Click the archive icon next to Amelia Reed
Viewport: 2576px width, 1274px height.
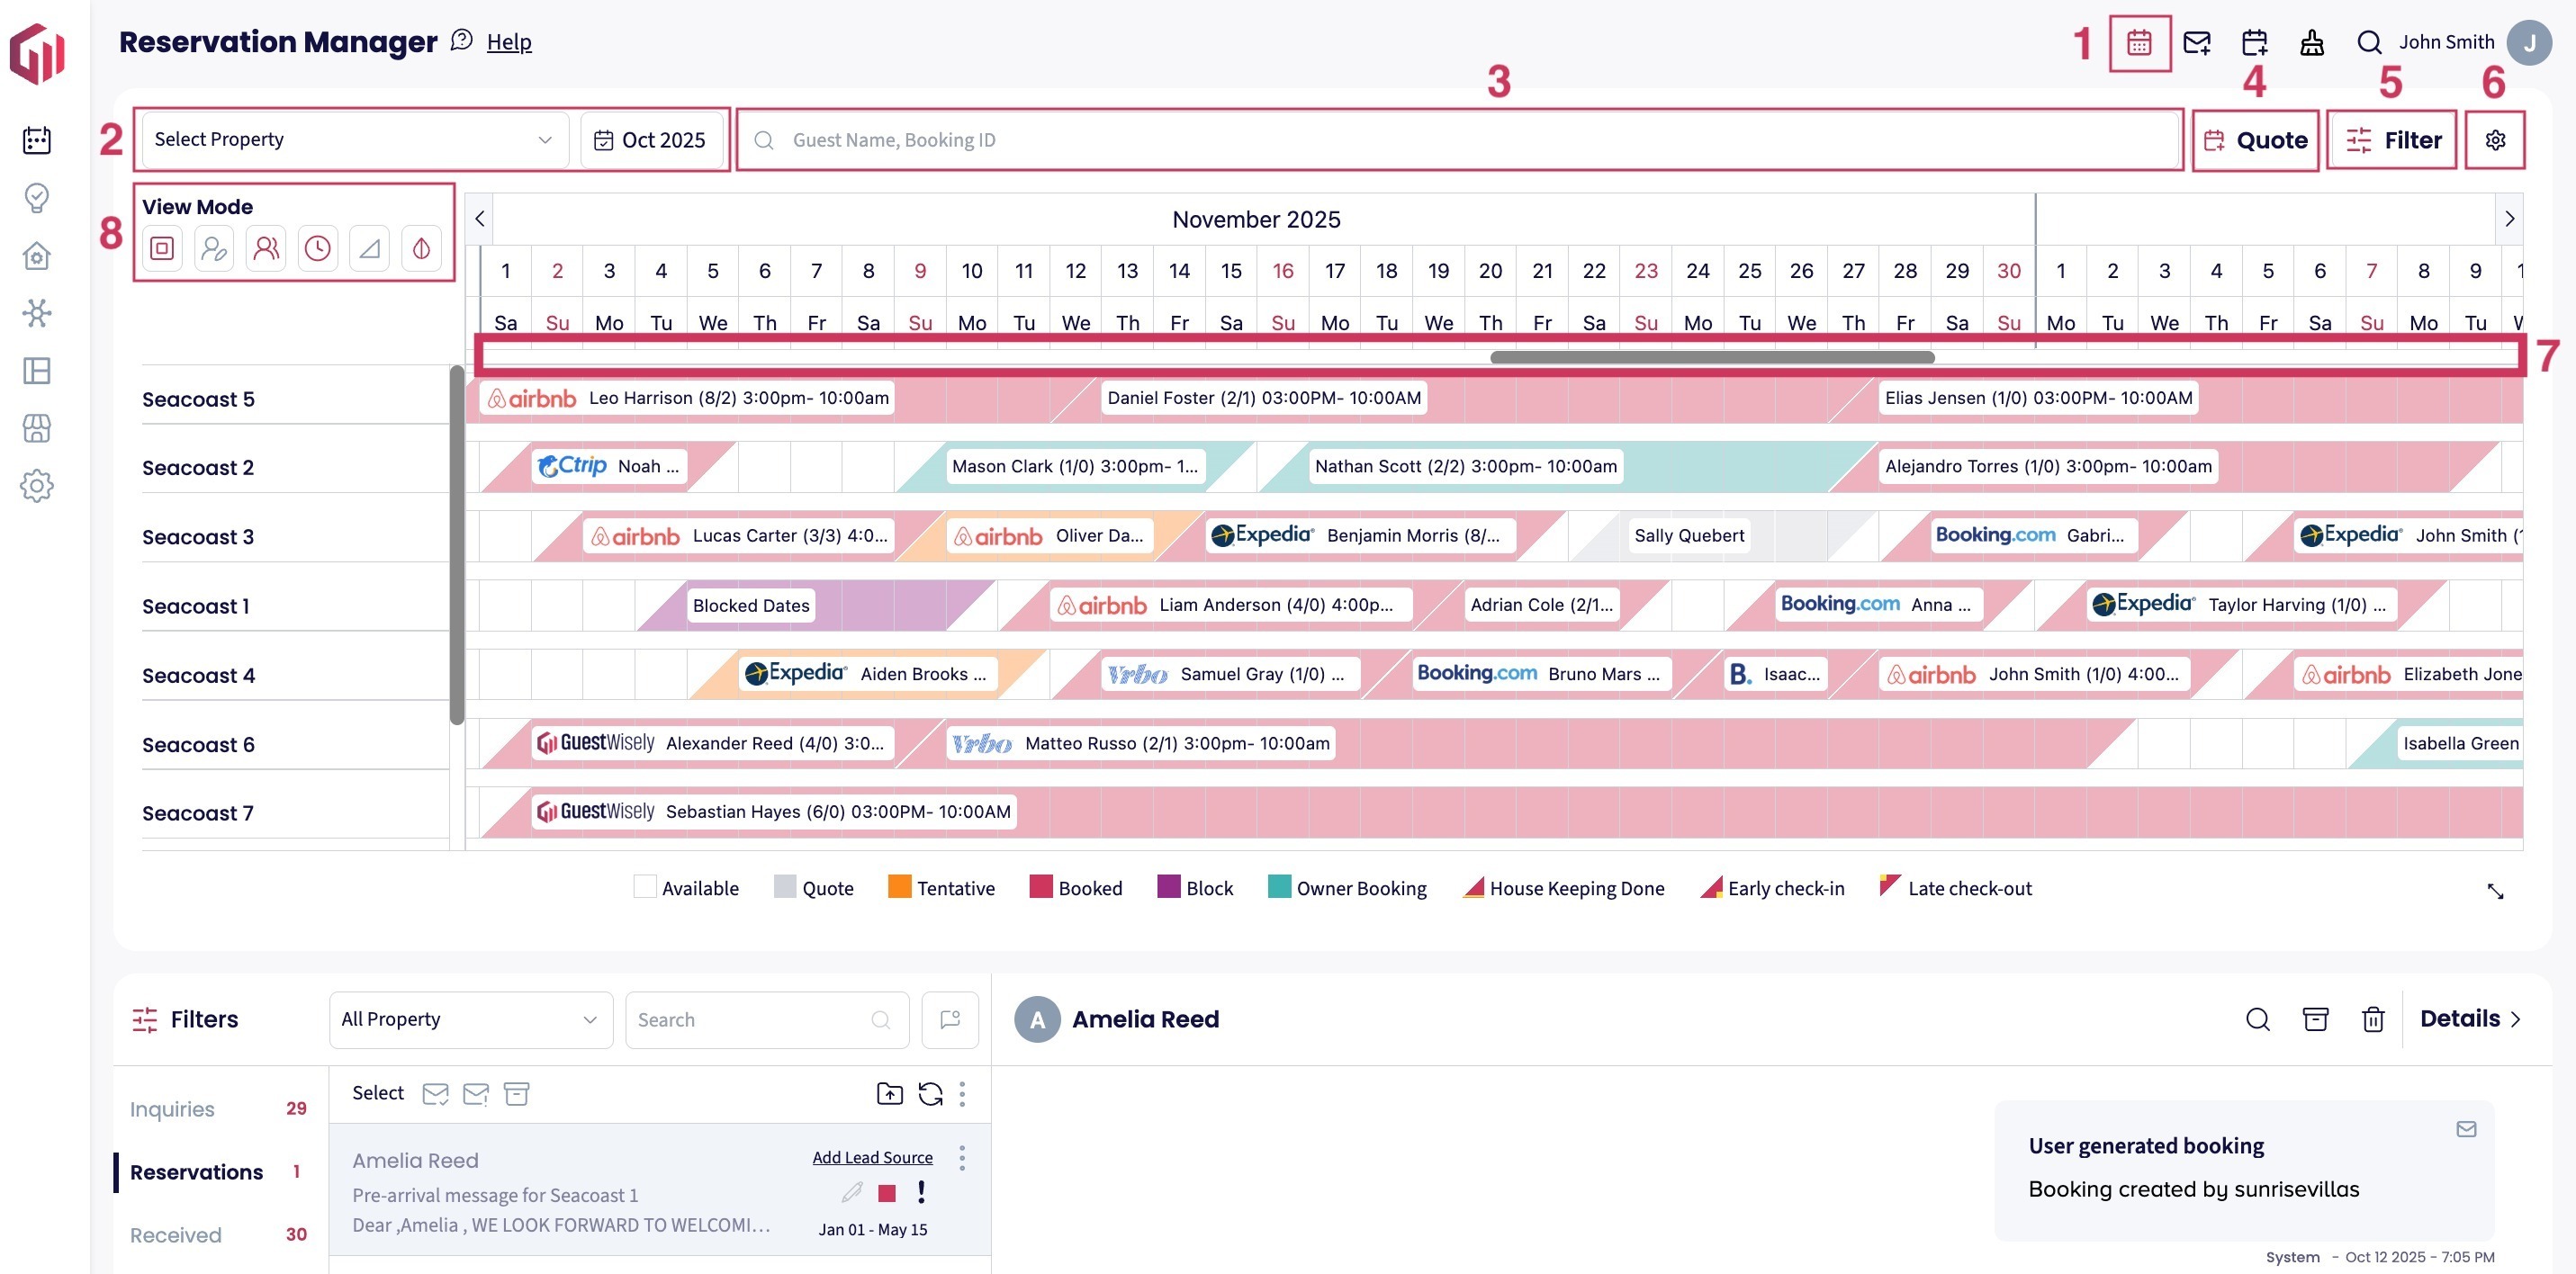tap(2315, 1019)
